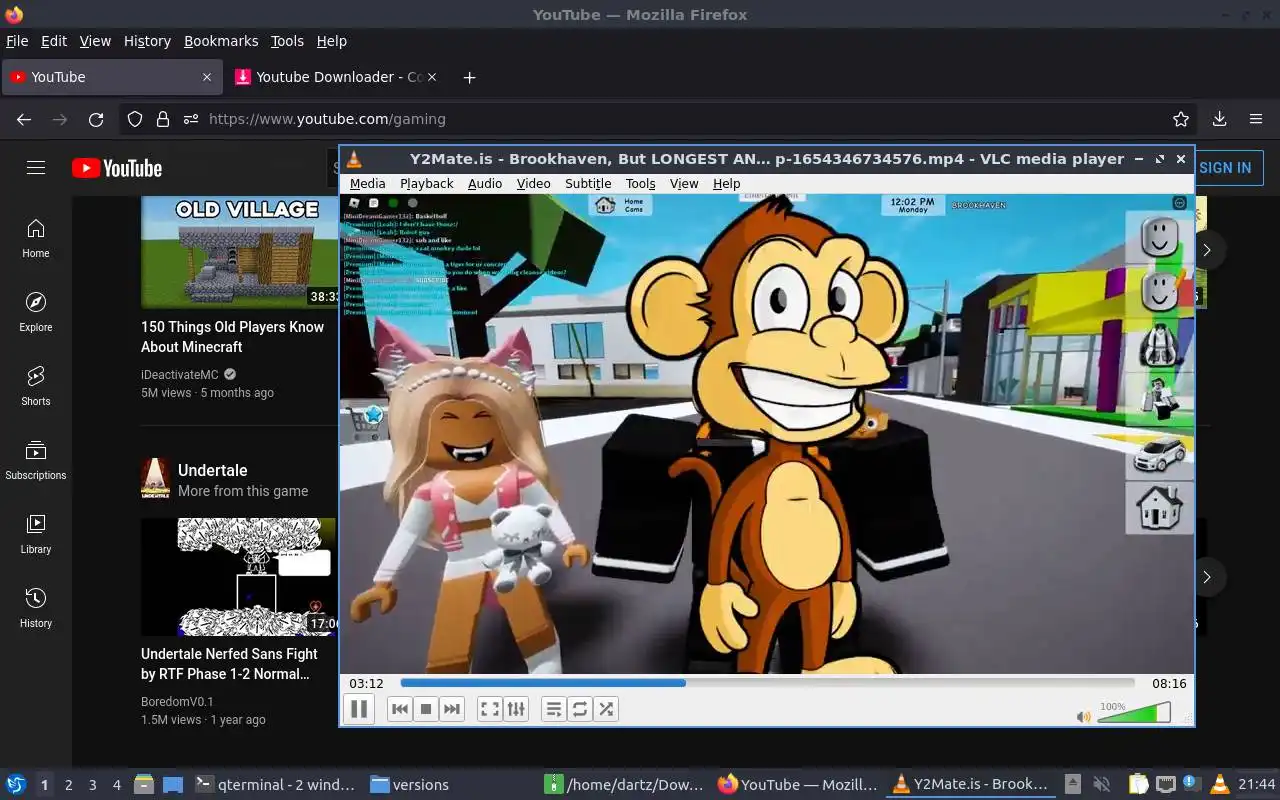Open Firefox History menu
This screenshot has height=800, width=1280.
click(147, 41)
